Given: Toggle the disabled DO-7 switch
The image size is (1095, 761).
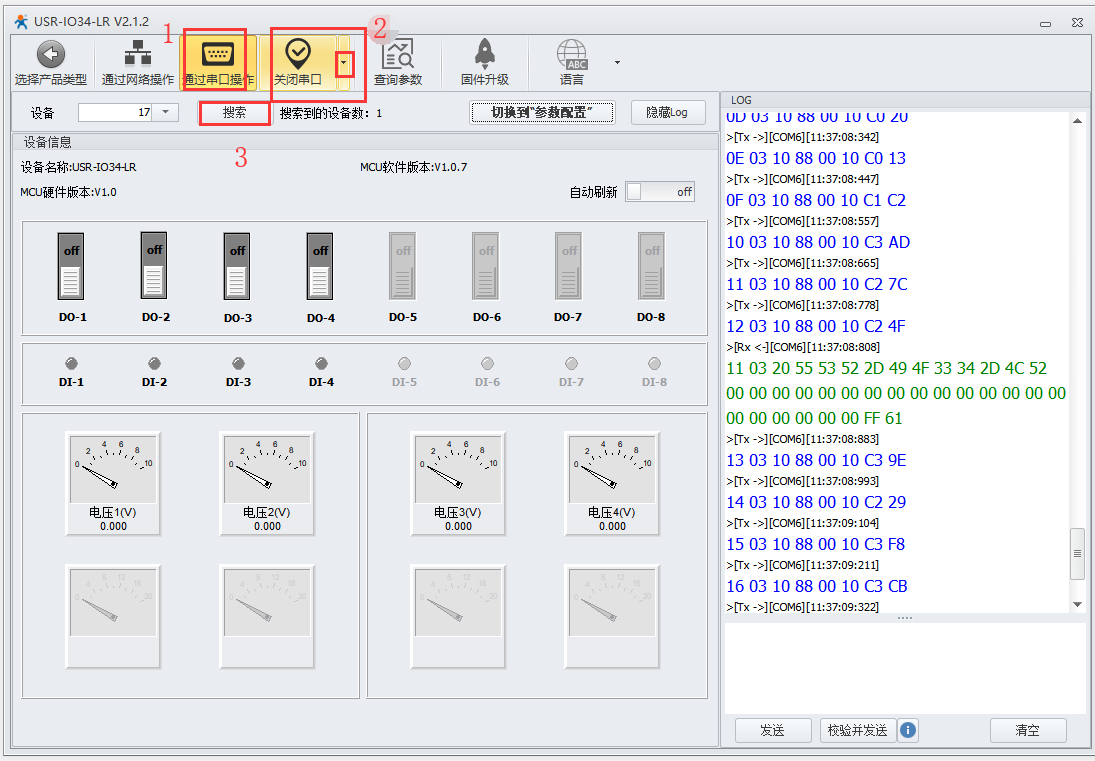Looking at the screenshot, I should tap(568, 266).
